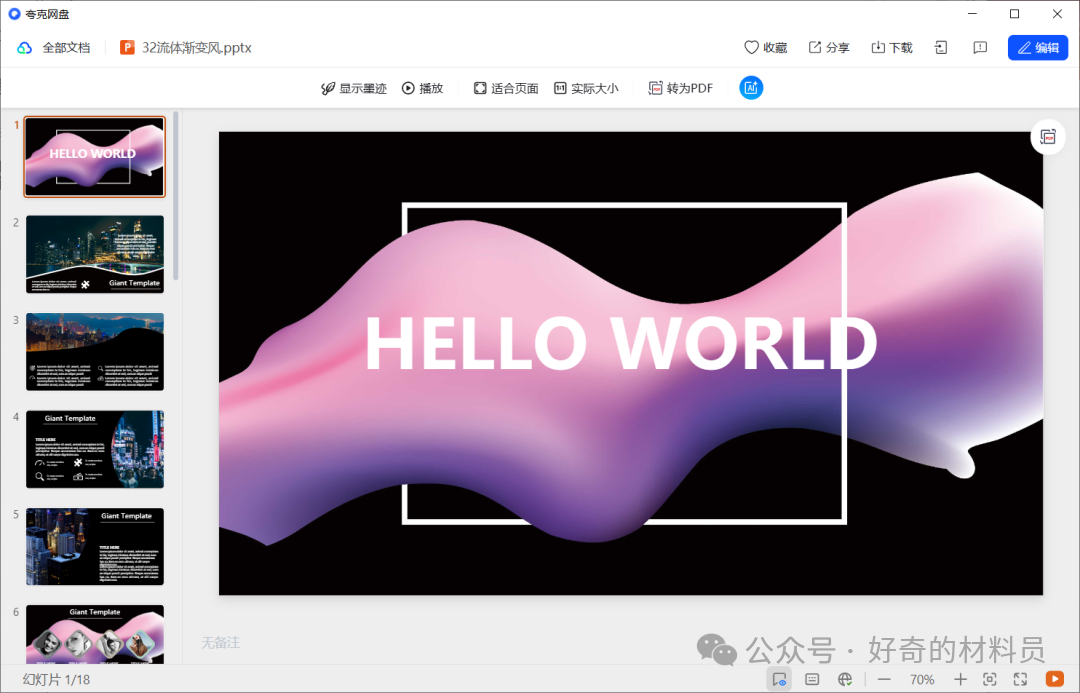Click the orange PPT file icon
The width and height of the screenshot is (1080, 693).
[x=127, y=48]
